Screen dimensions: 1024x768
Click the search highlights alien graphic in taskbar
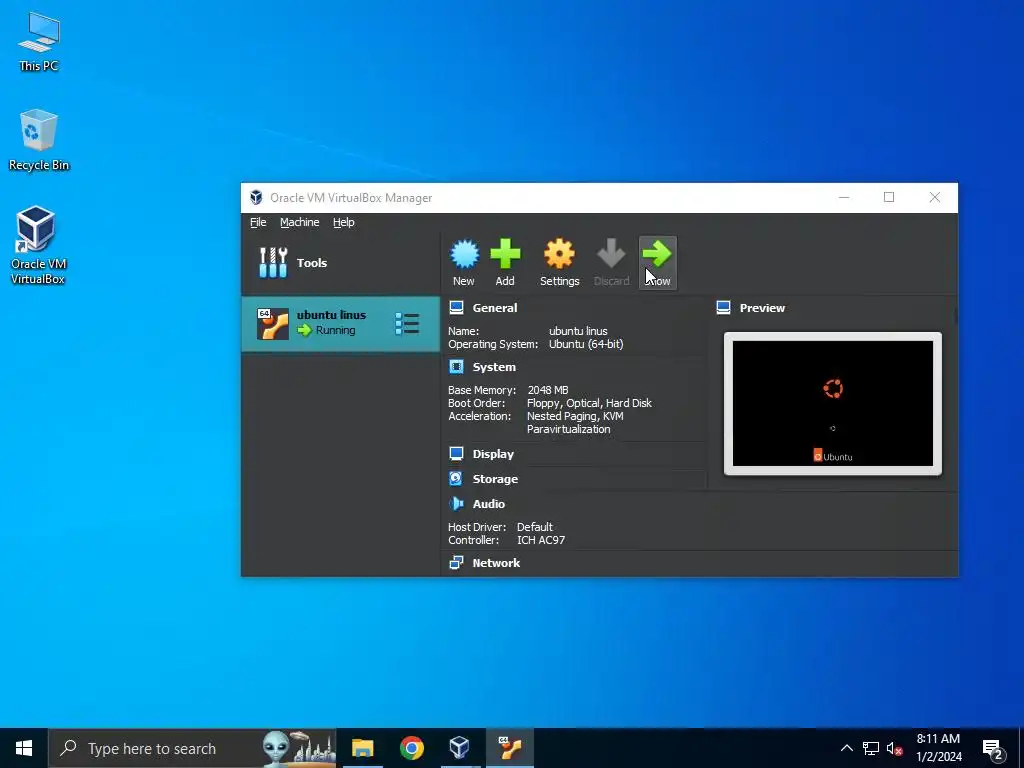298,748
